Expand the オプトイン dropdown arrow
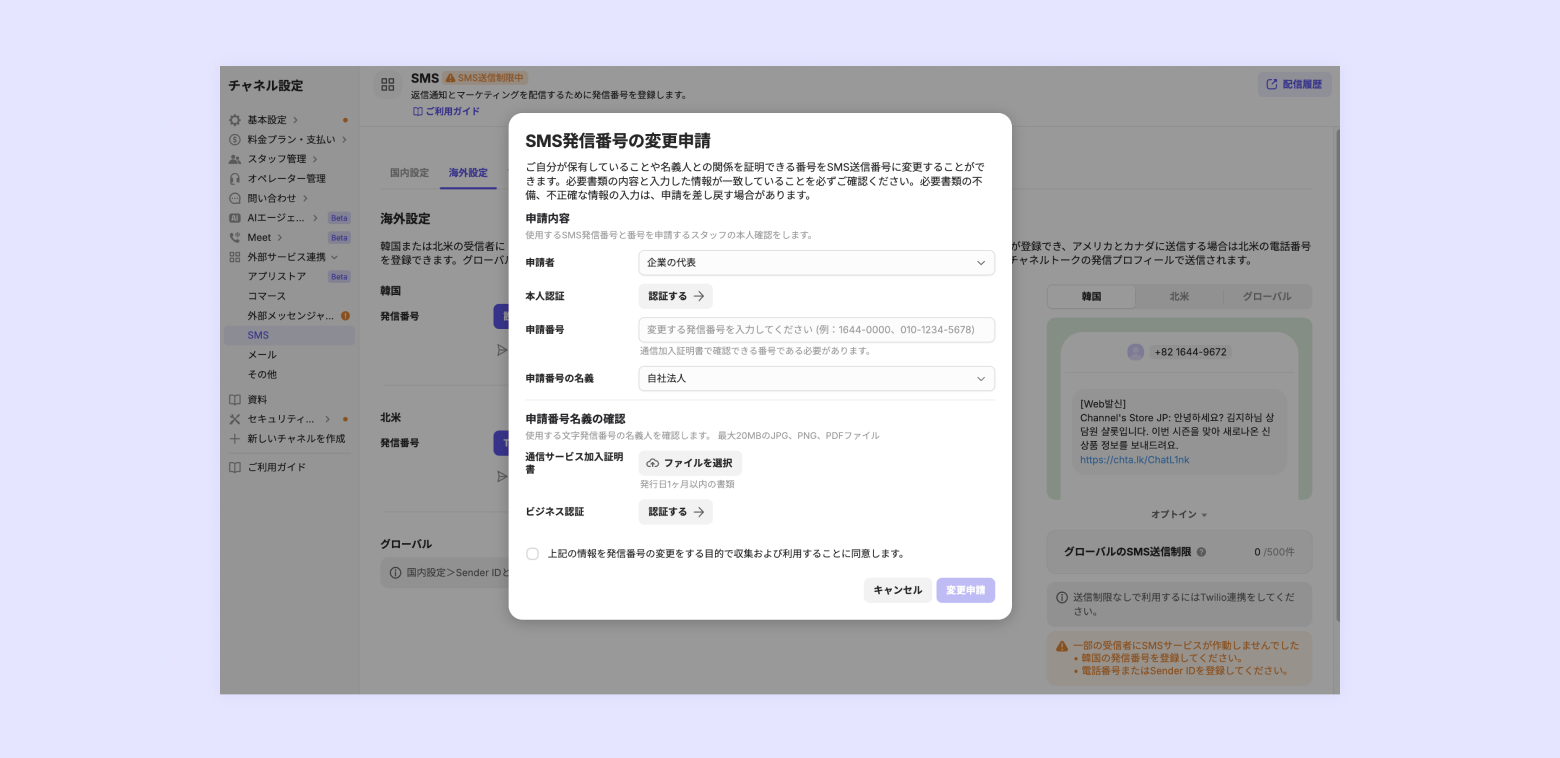Viewport: 1560px width, 758px height. coord(1204,515)
